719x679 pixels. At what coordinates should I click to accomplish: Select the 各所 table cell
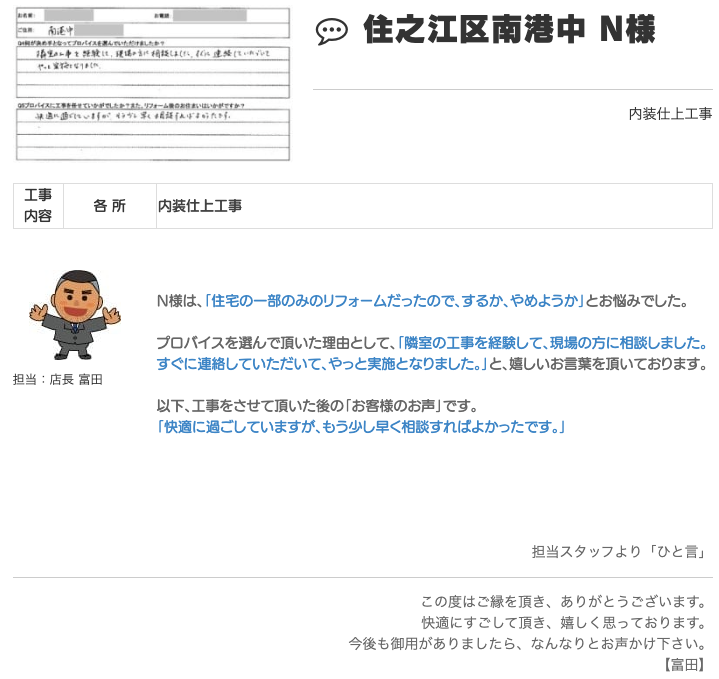point(109,206)
